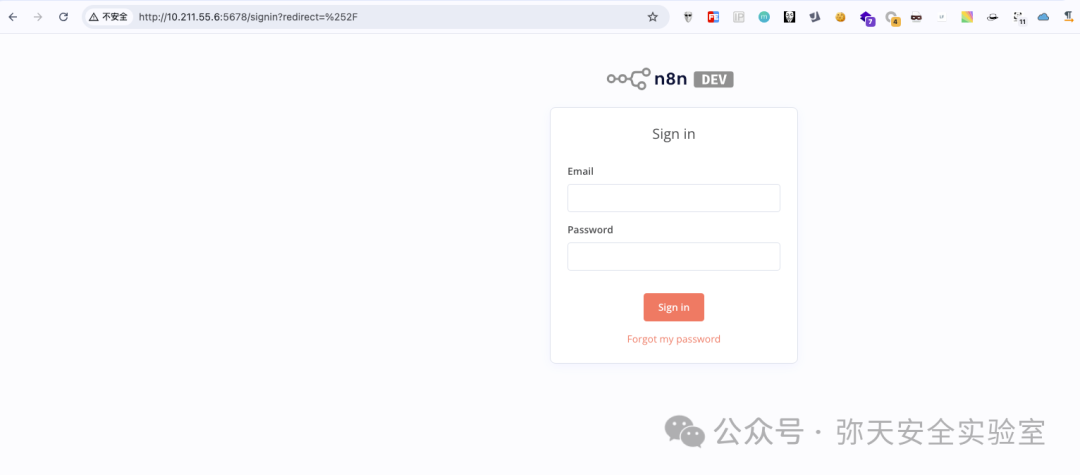The image size is (1080, 475).
Task: Open the grey alien mask extension
Action: click(x=688, y=17)
